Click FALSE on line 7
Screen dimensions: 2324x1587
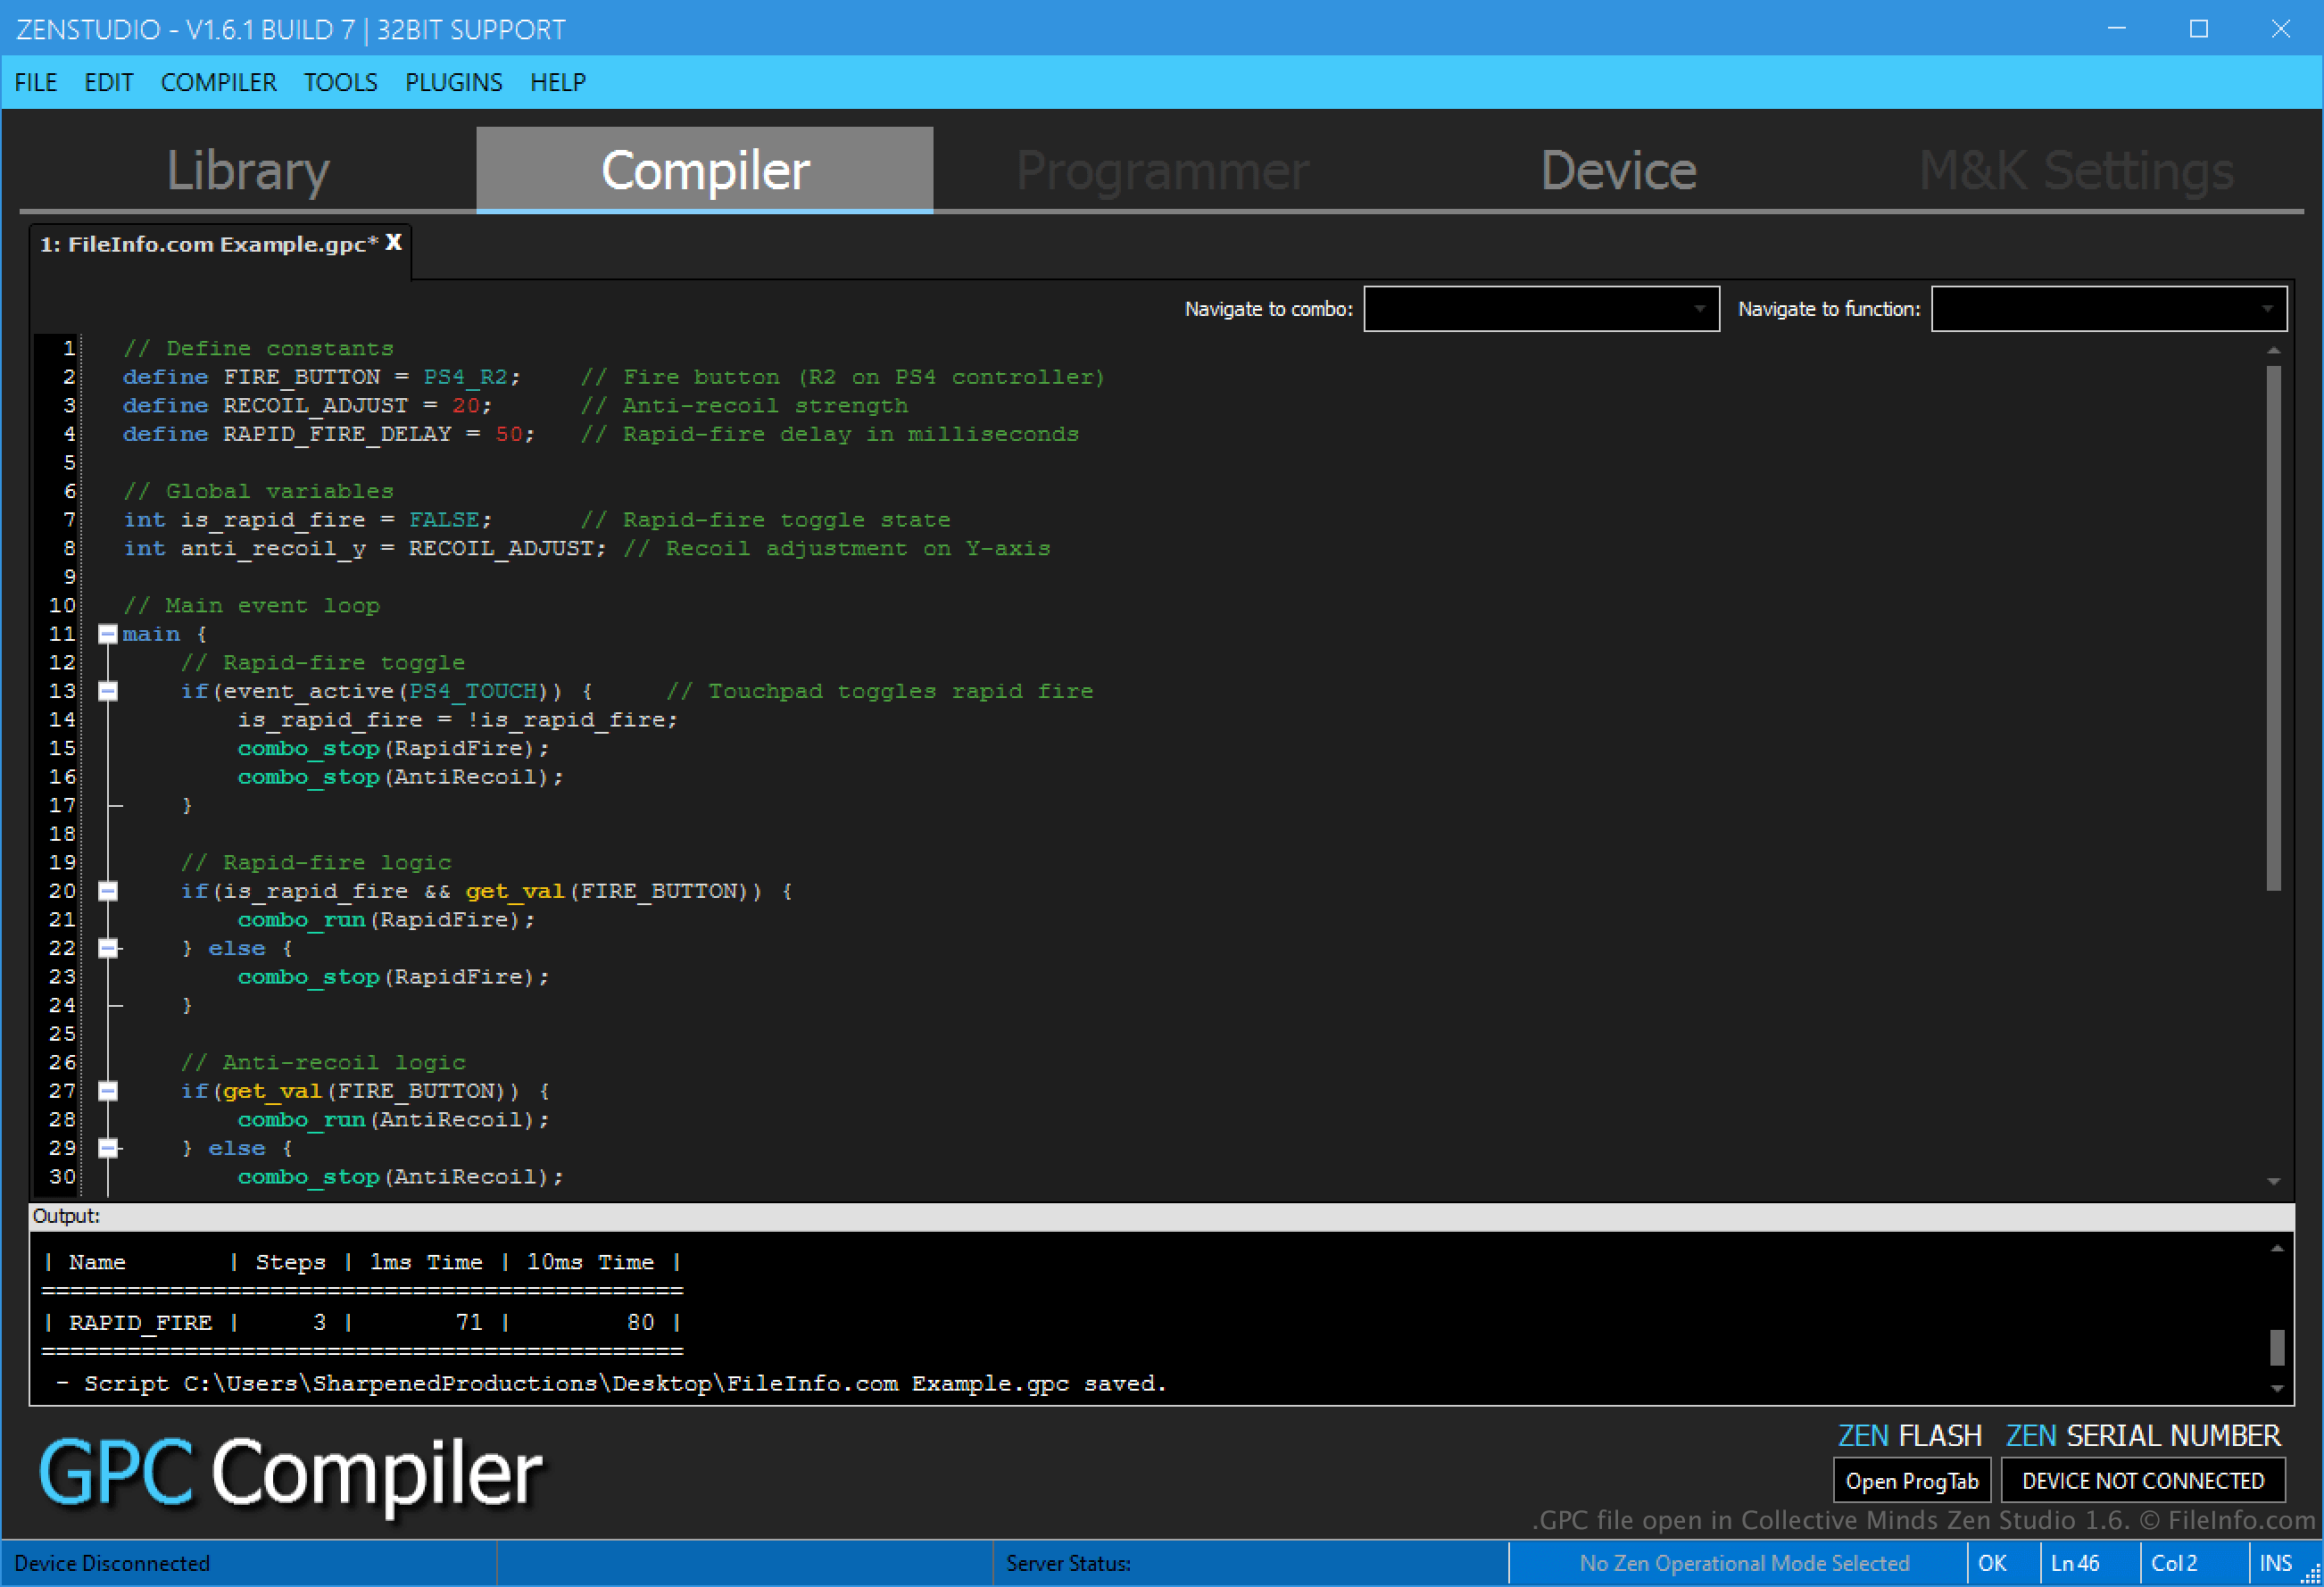[444, 520]
